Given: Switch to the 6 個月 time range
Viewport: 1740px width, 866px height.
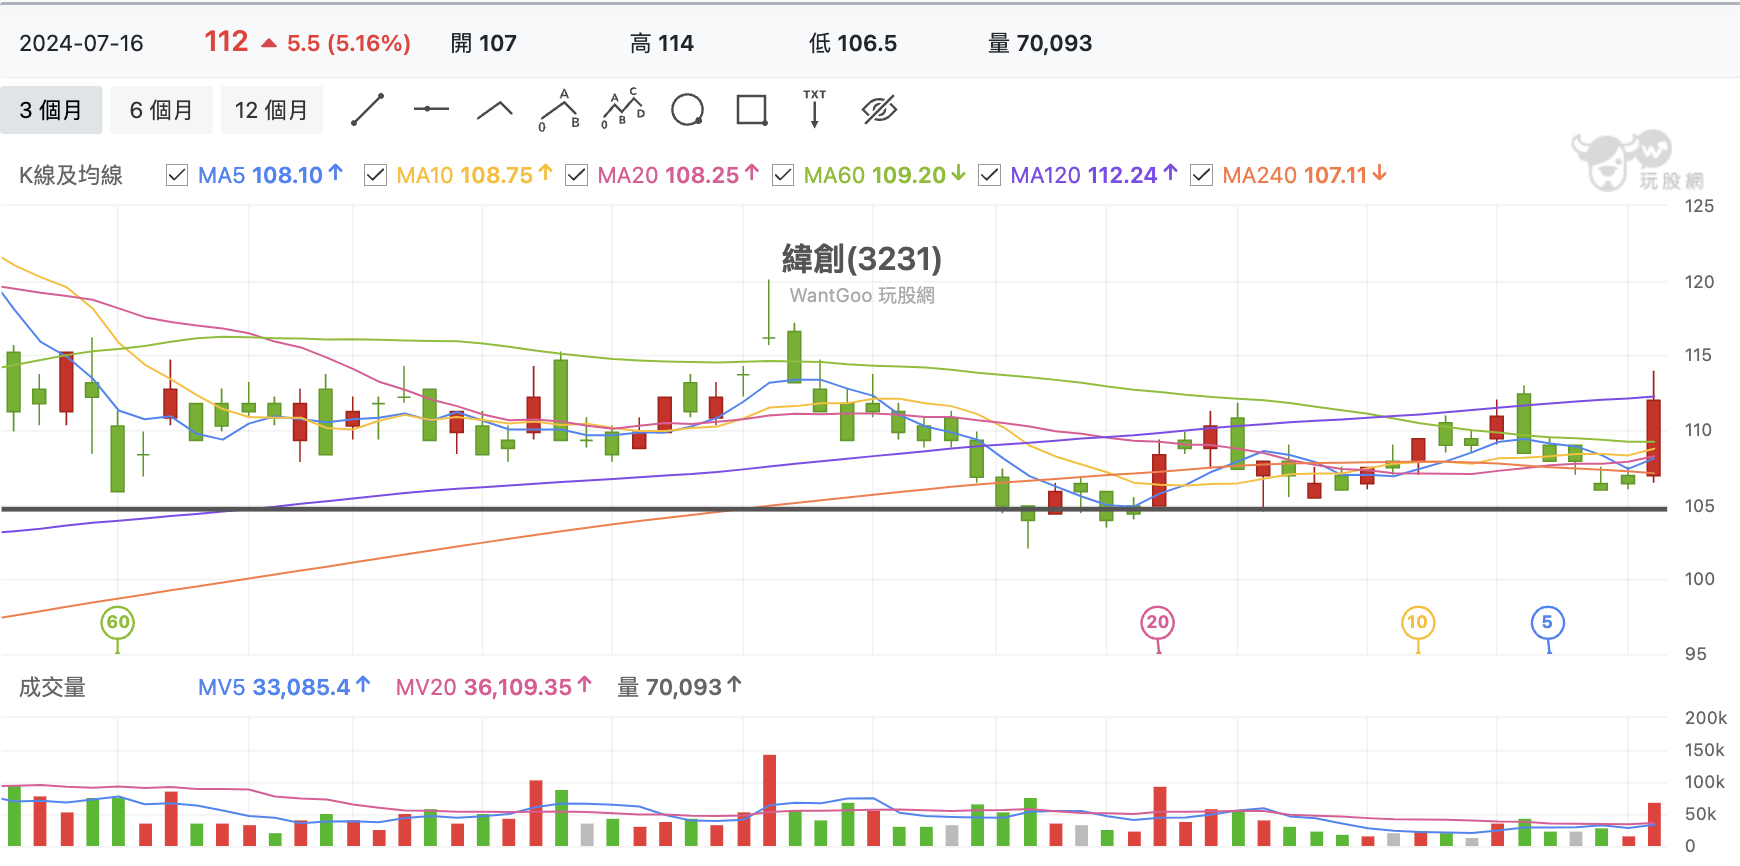Looking at the screenshot, I should pyautogui.click(x=161, y=110).
